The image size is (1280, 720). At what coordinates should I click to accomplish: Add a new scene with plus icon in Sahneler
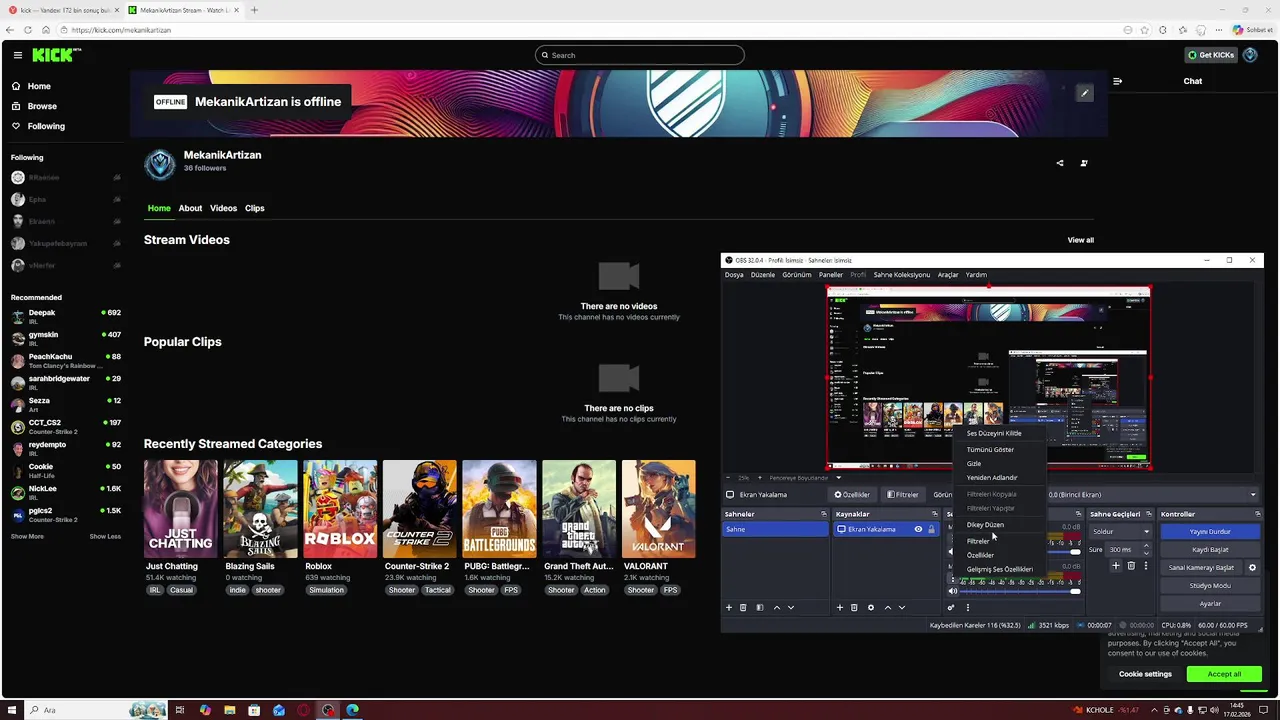pos(729,607)
